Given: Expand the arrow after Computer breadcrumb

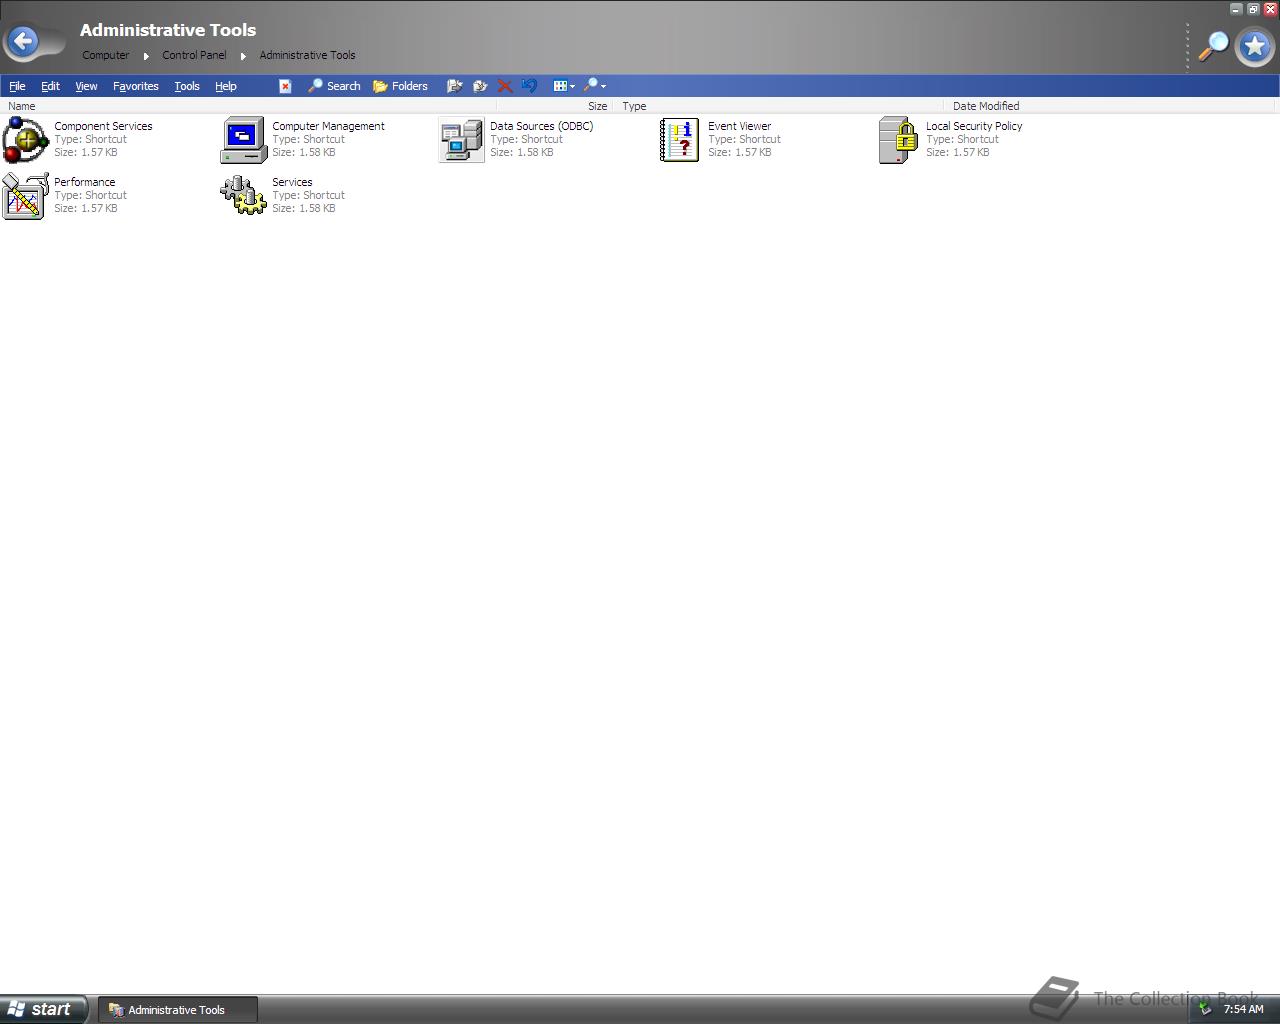Looking at the screenshot, I should [146, 56].
